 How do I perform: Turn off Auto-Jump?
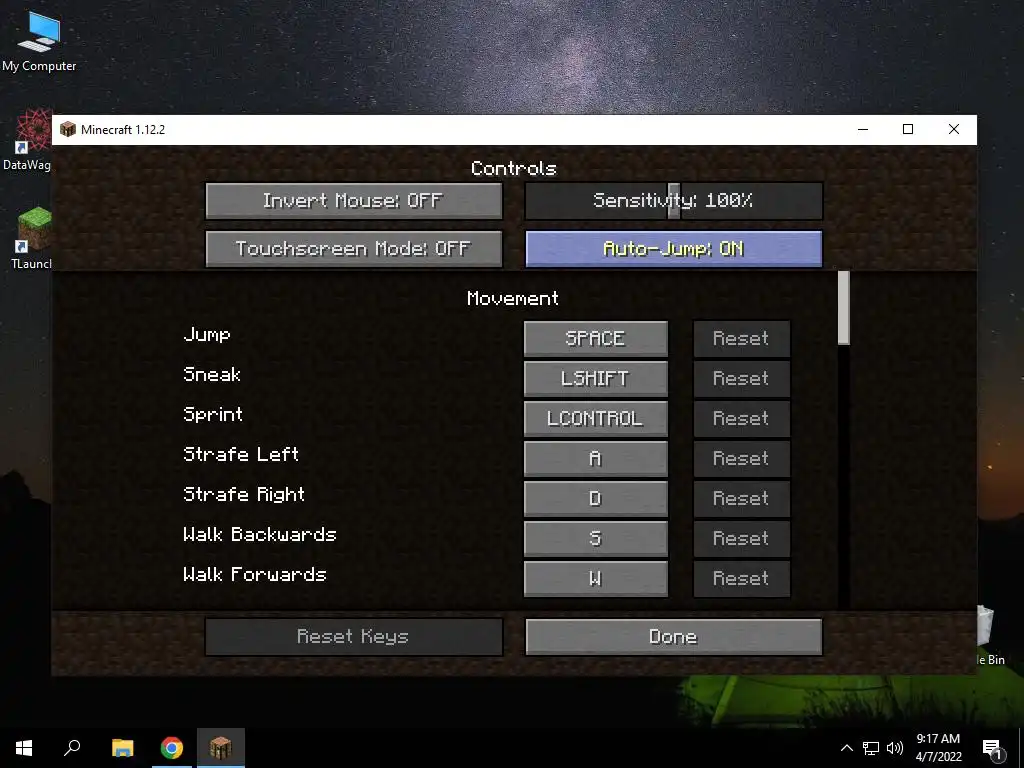point(674,249)
